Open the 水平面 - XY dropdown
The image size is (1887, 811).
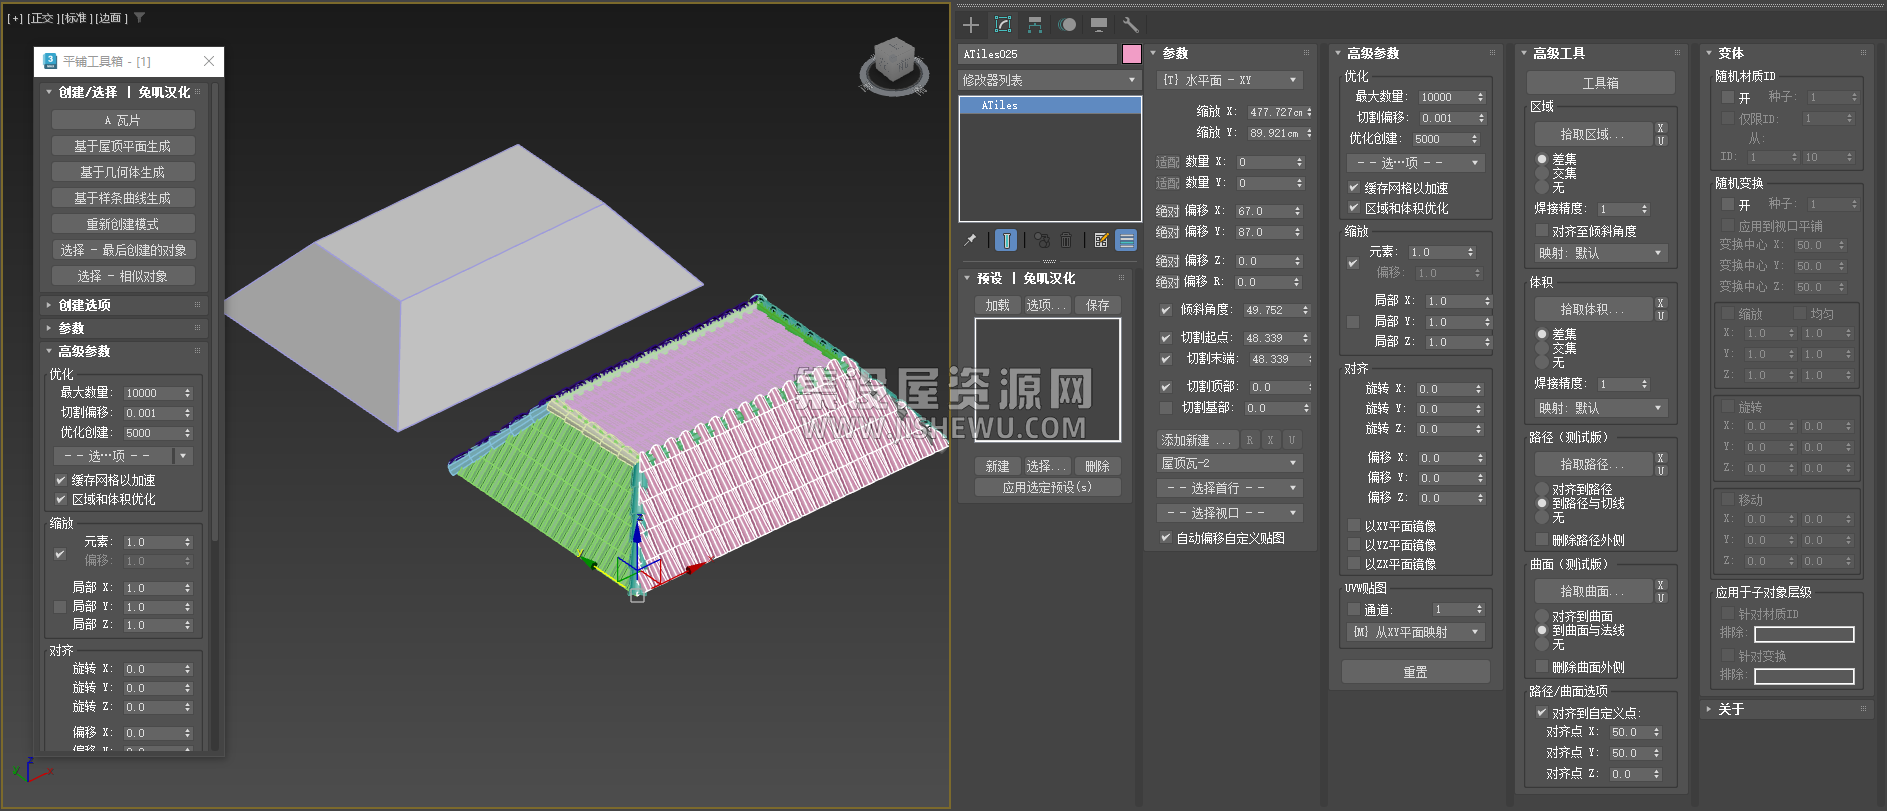(x=1229, y=80)
